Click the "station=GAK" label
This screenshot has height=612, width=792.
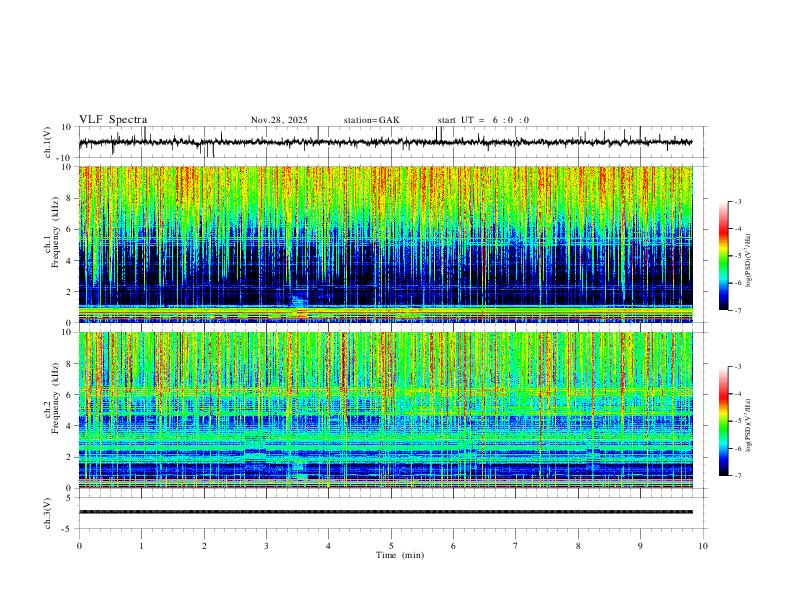point(371,120)
